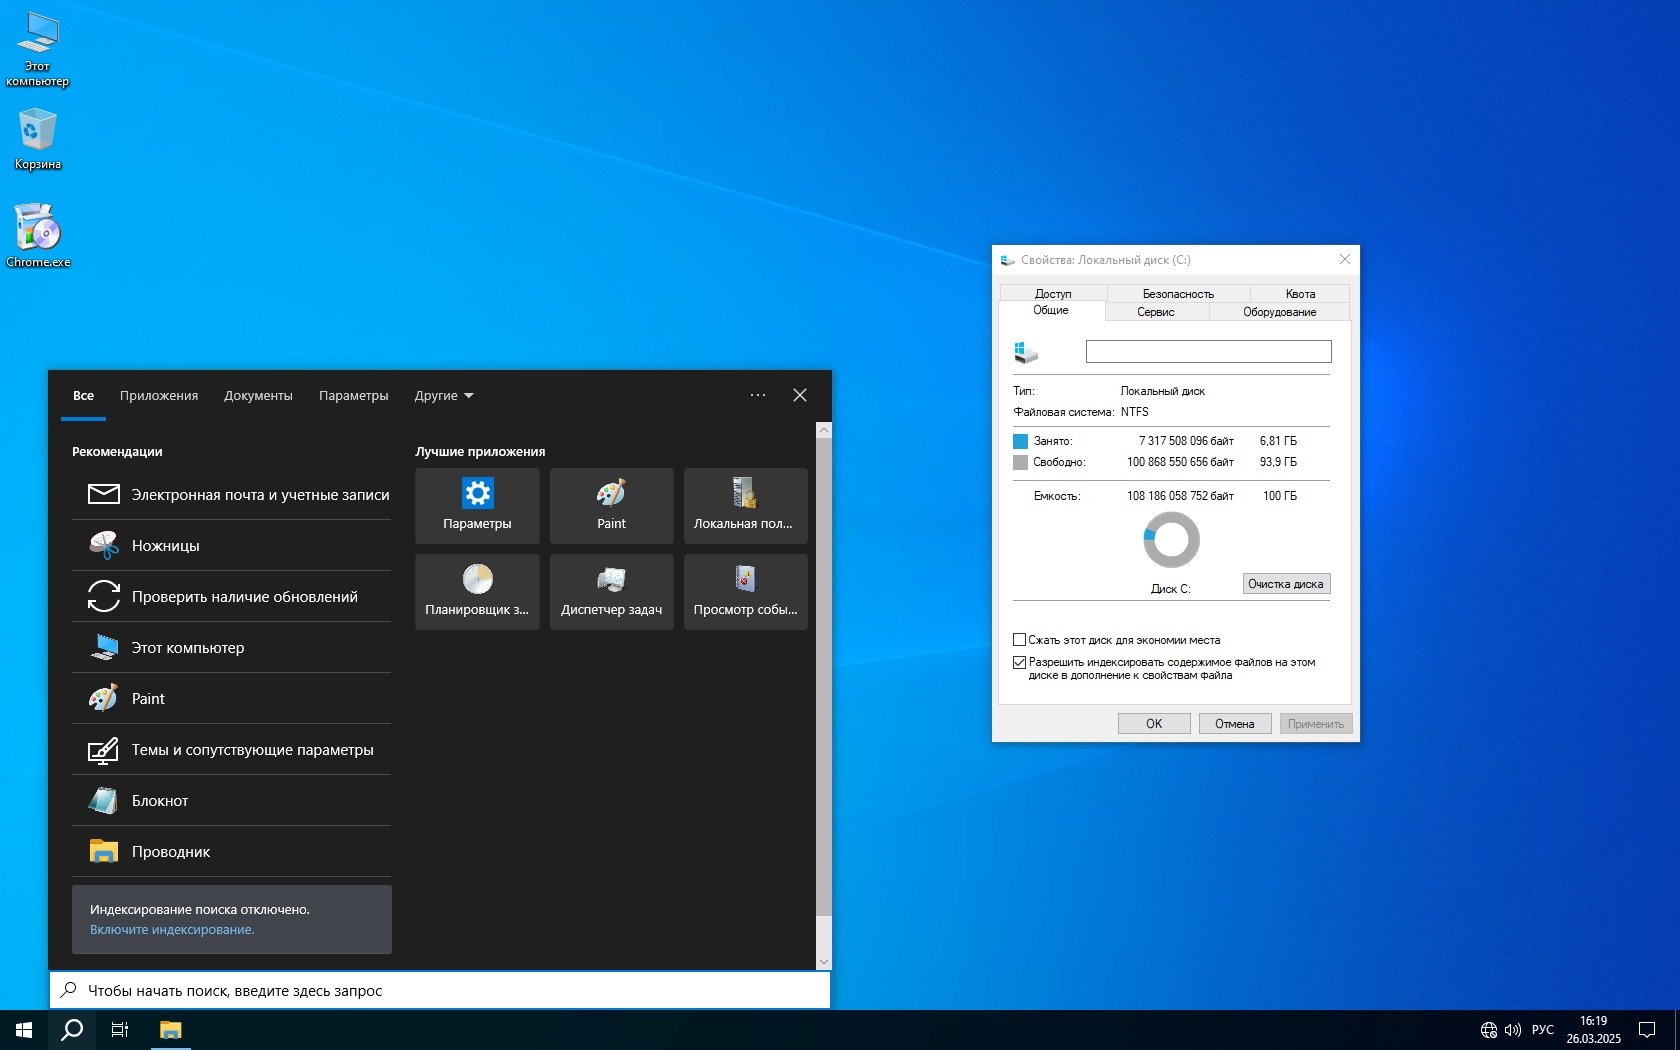Switch to the Безопасность tab
The image size is (1680, 1050).
point(1178,294)
